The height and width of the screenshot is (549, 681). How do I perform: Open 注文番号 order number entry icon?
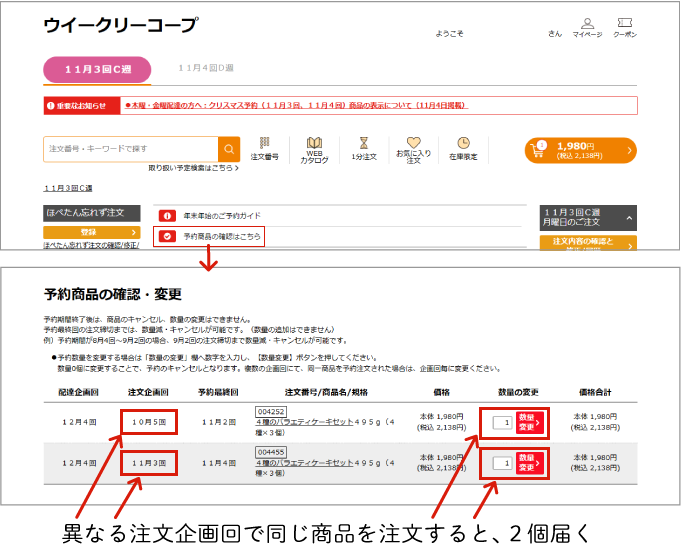[264, 149]
